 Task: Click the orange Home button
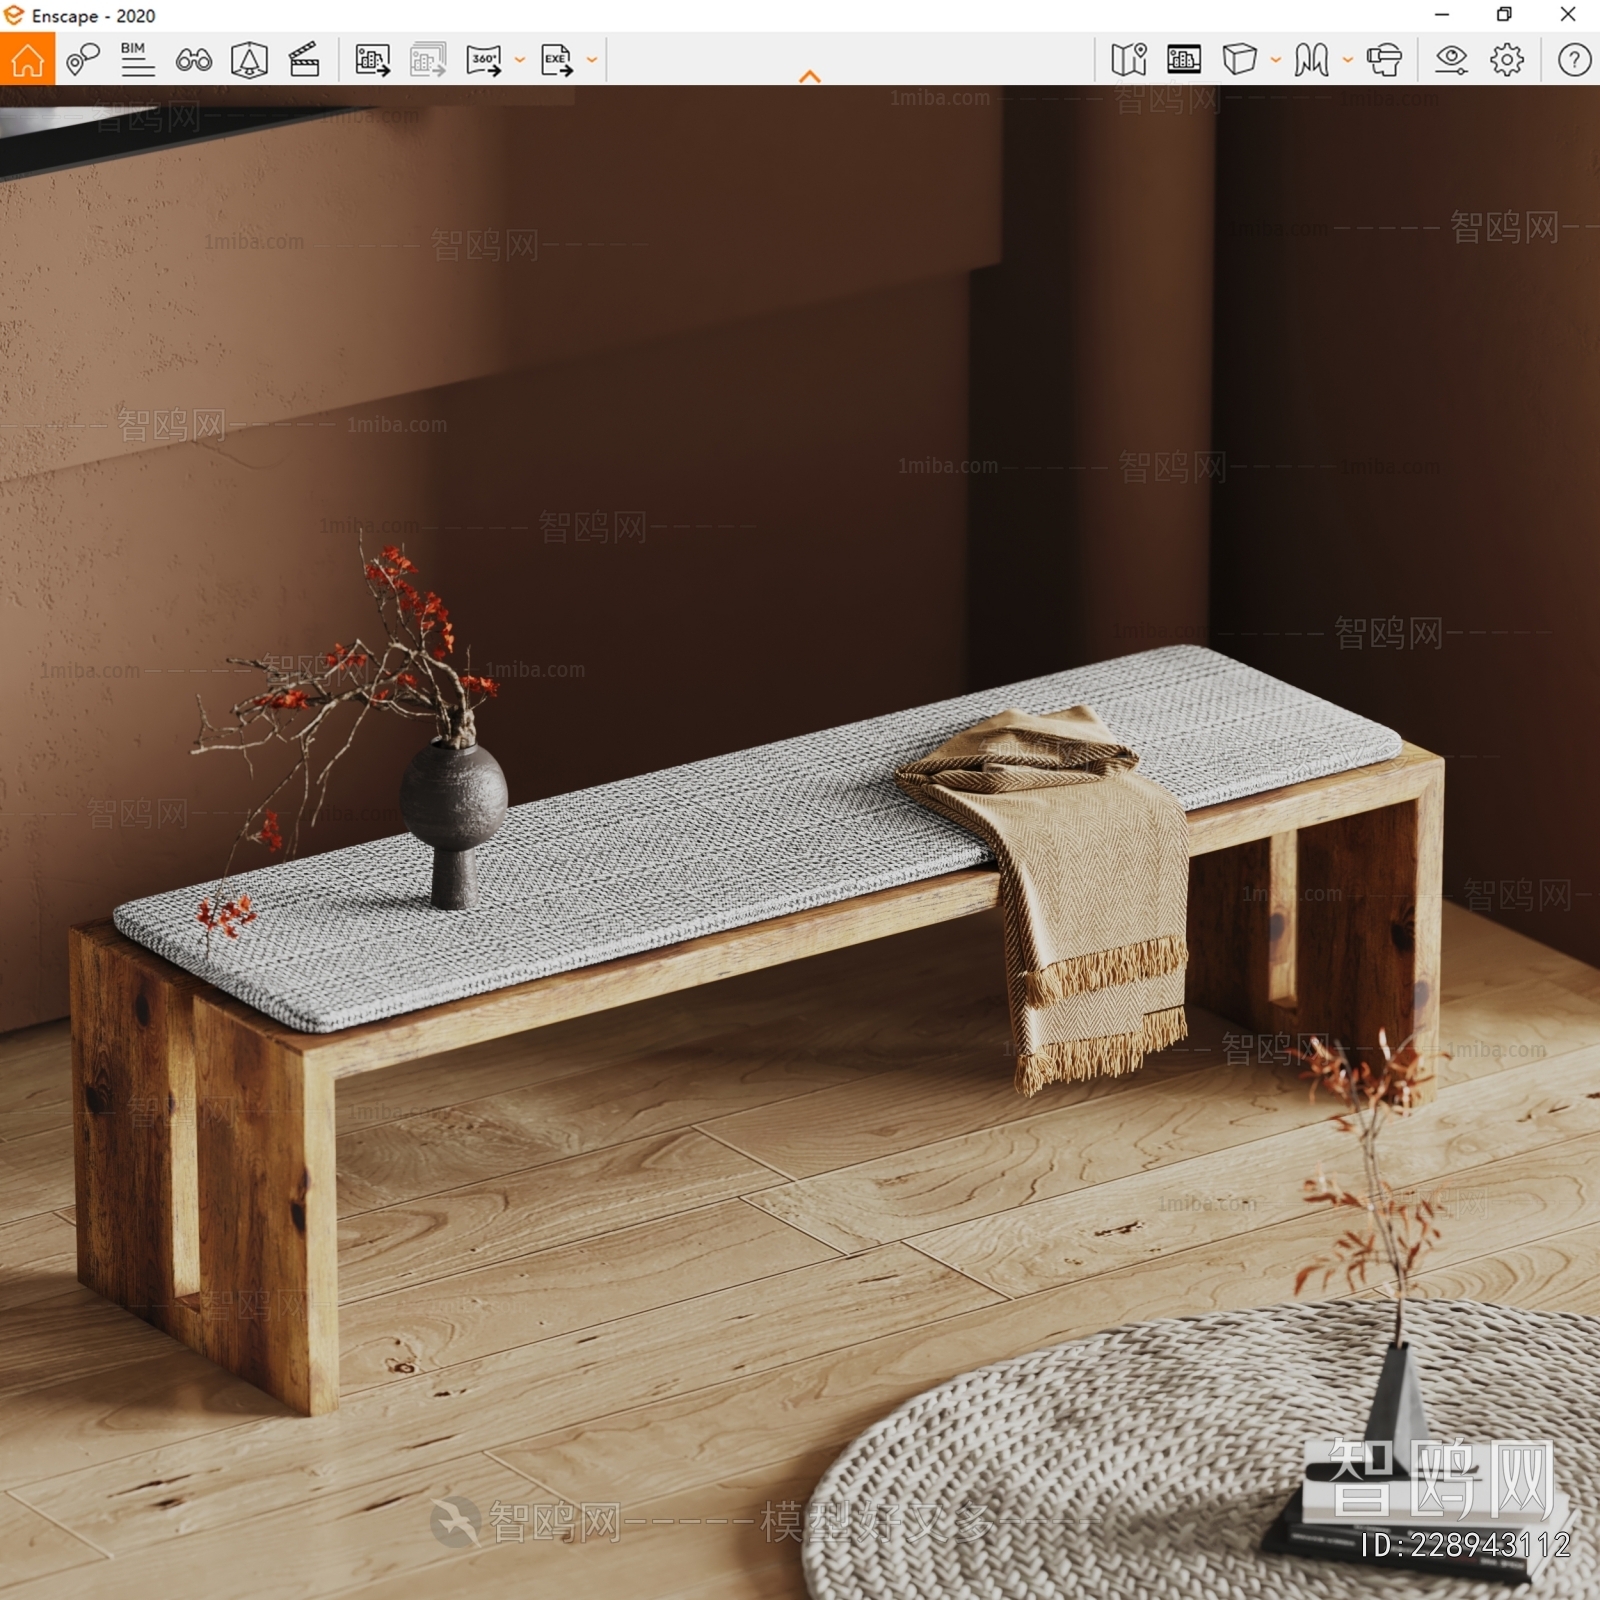(x=27, y=60)
